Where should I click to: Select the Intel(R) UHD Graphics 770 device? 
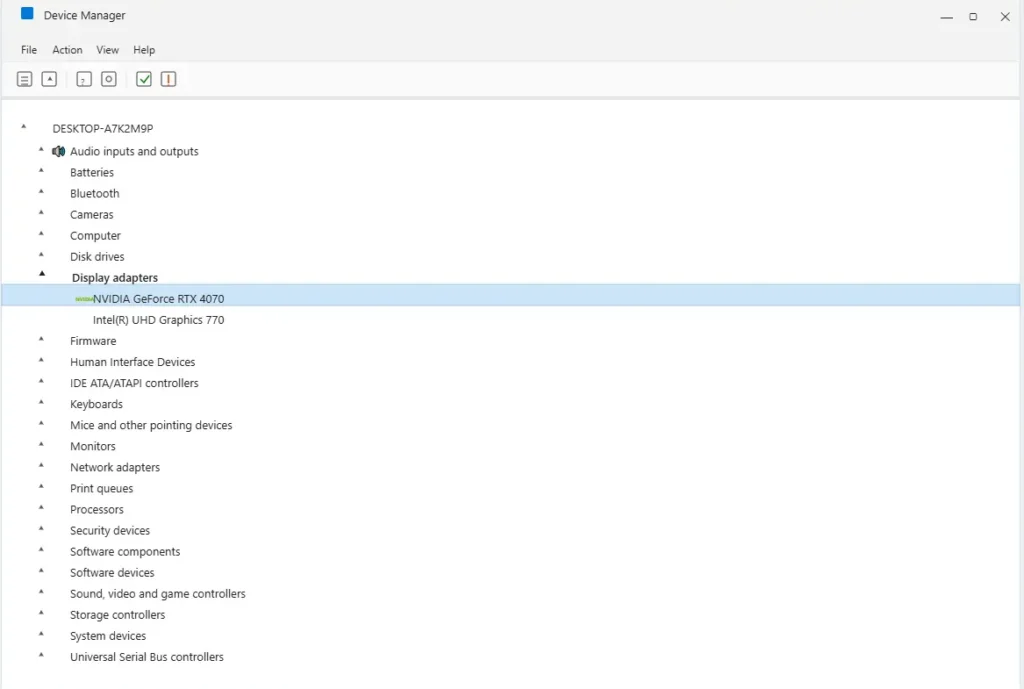pos(158,319)
